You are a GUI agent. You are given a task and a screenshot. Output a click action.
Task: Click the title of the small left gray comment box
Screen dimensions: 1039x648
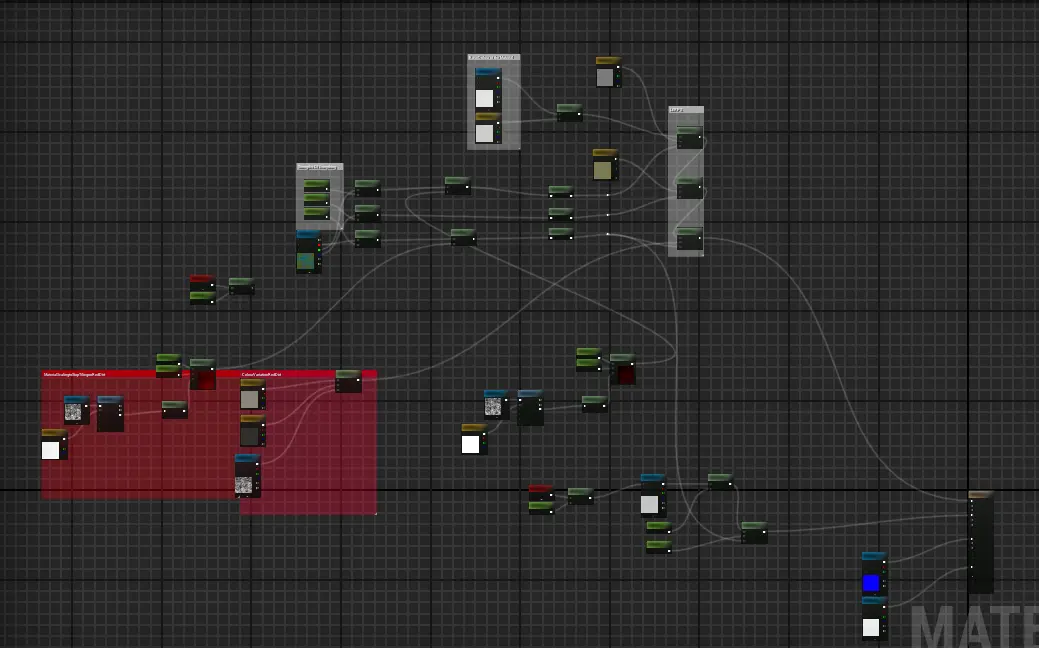319,167
